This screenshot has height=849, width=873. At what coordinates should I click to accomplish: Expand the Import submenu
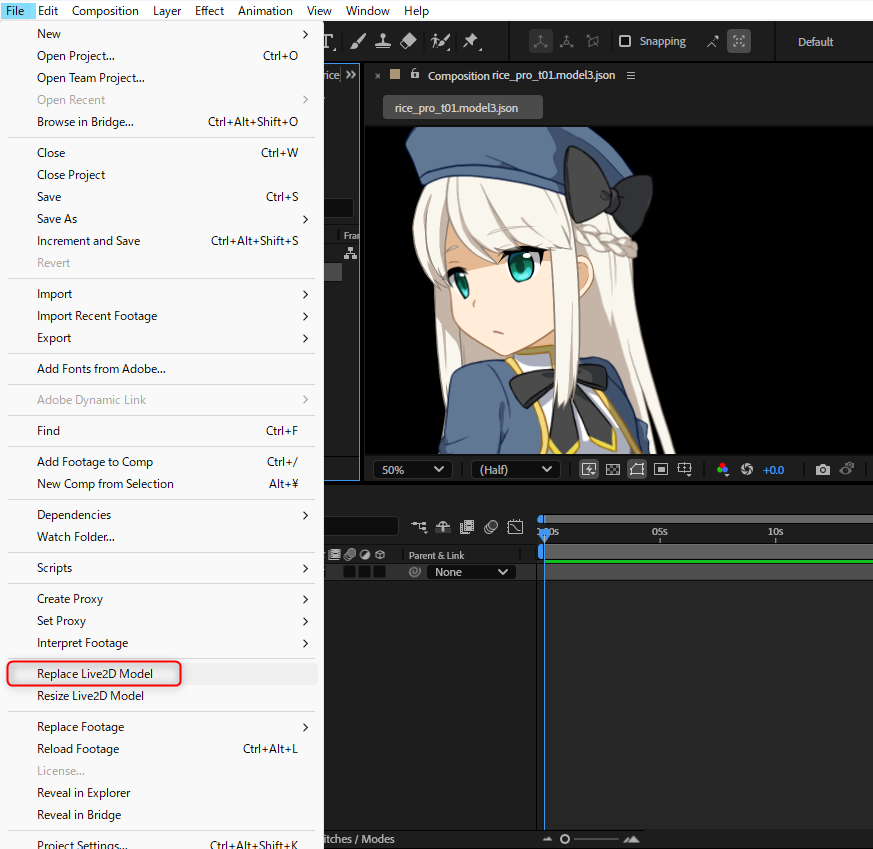pos(161,294)
